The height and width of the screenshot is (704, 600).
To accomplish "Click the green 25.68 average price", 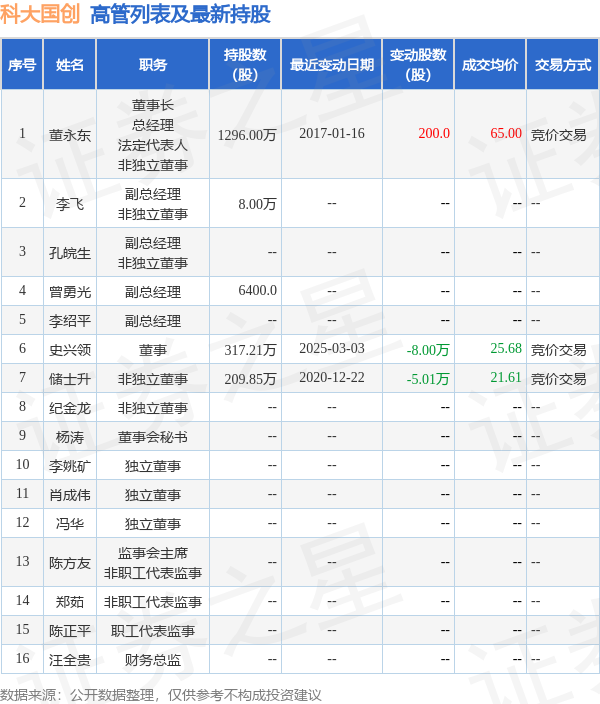I will tap(506, 348).
